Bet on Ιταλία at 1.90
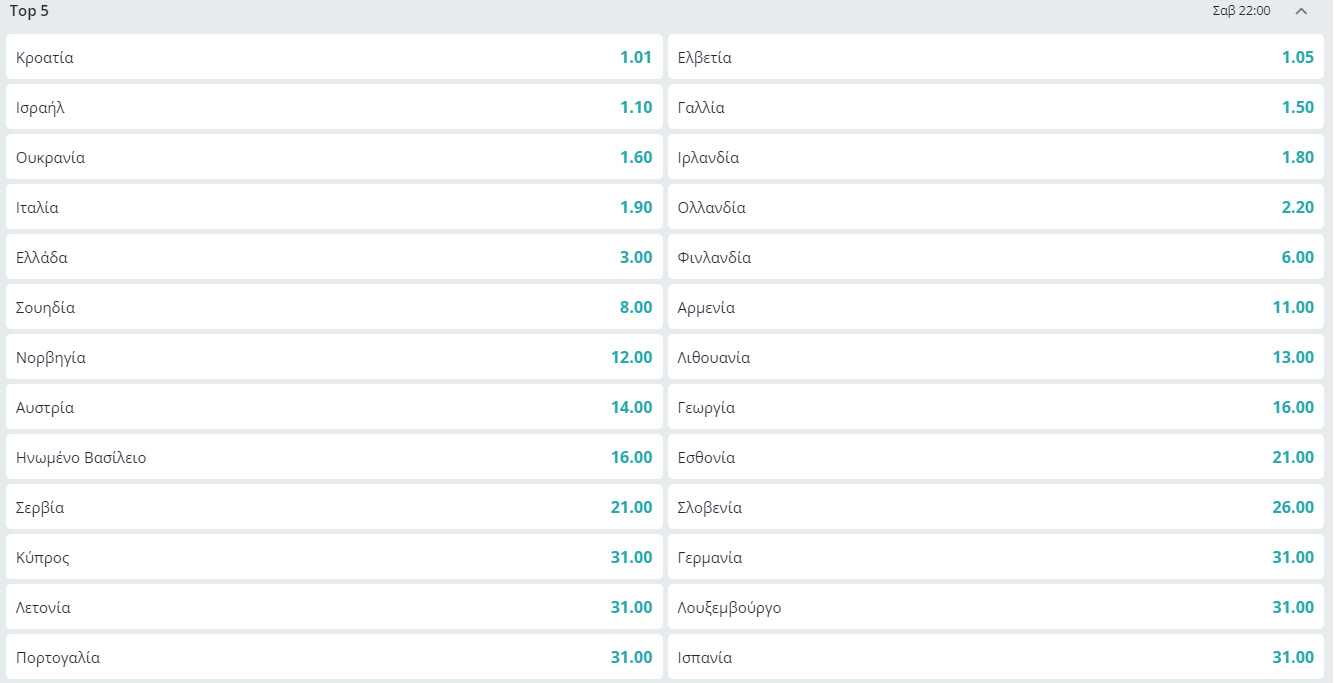 point(334,207)
